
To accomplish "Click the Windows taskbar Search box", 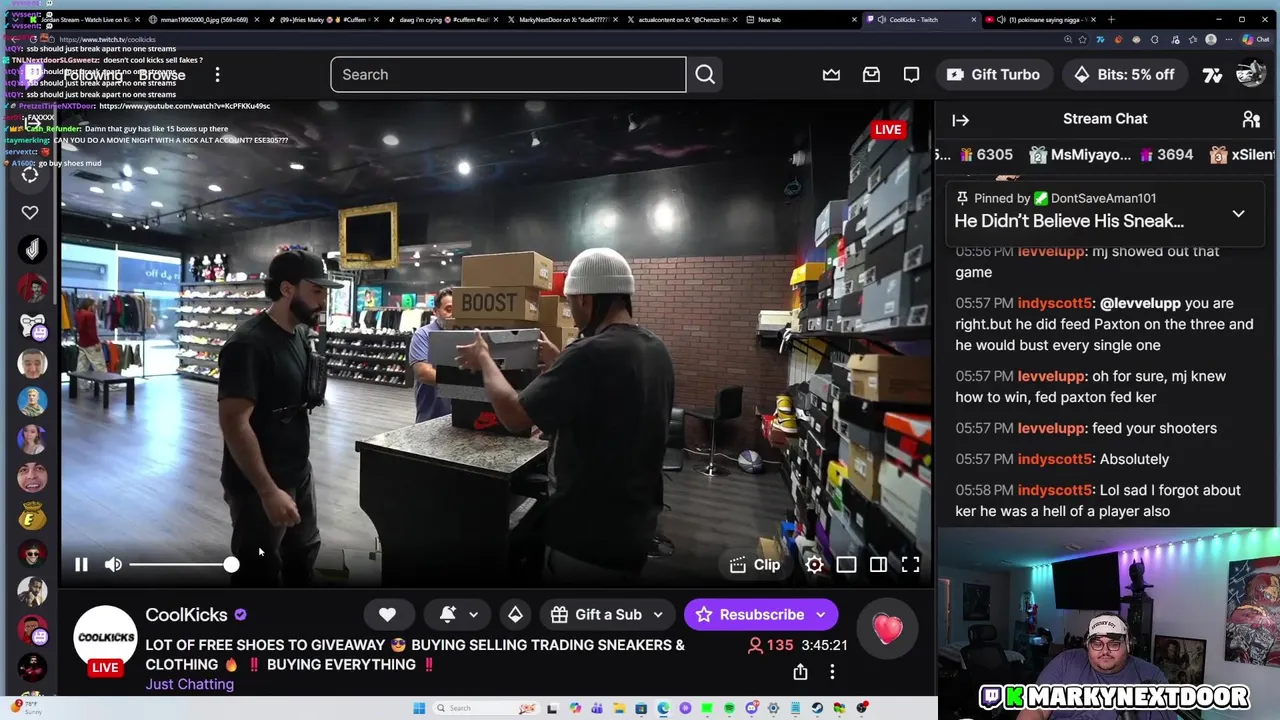I will [x=487, y=708].
